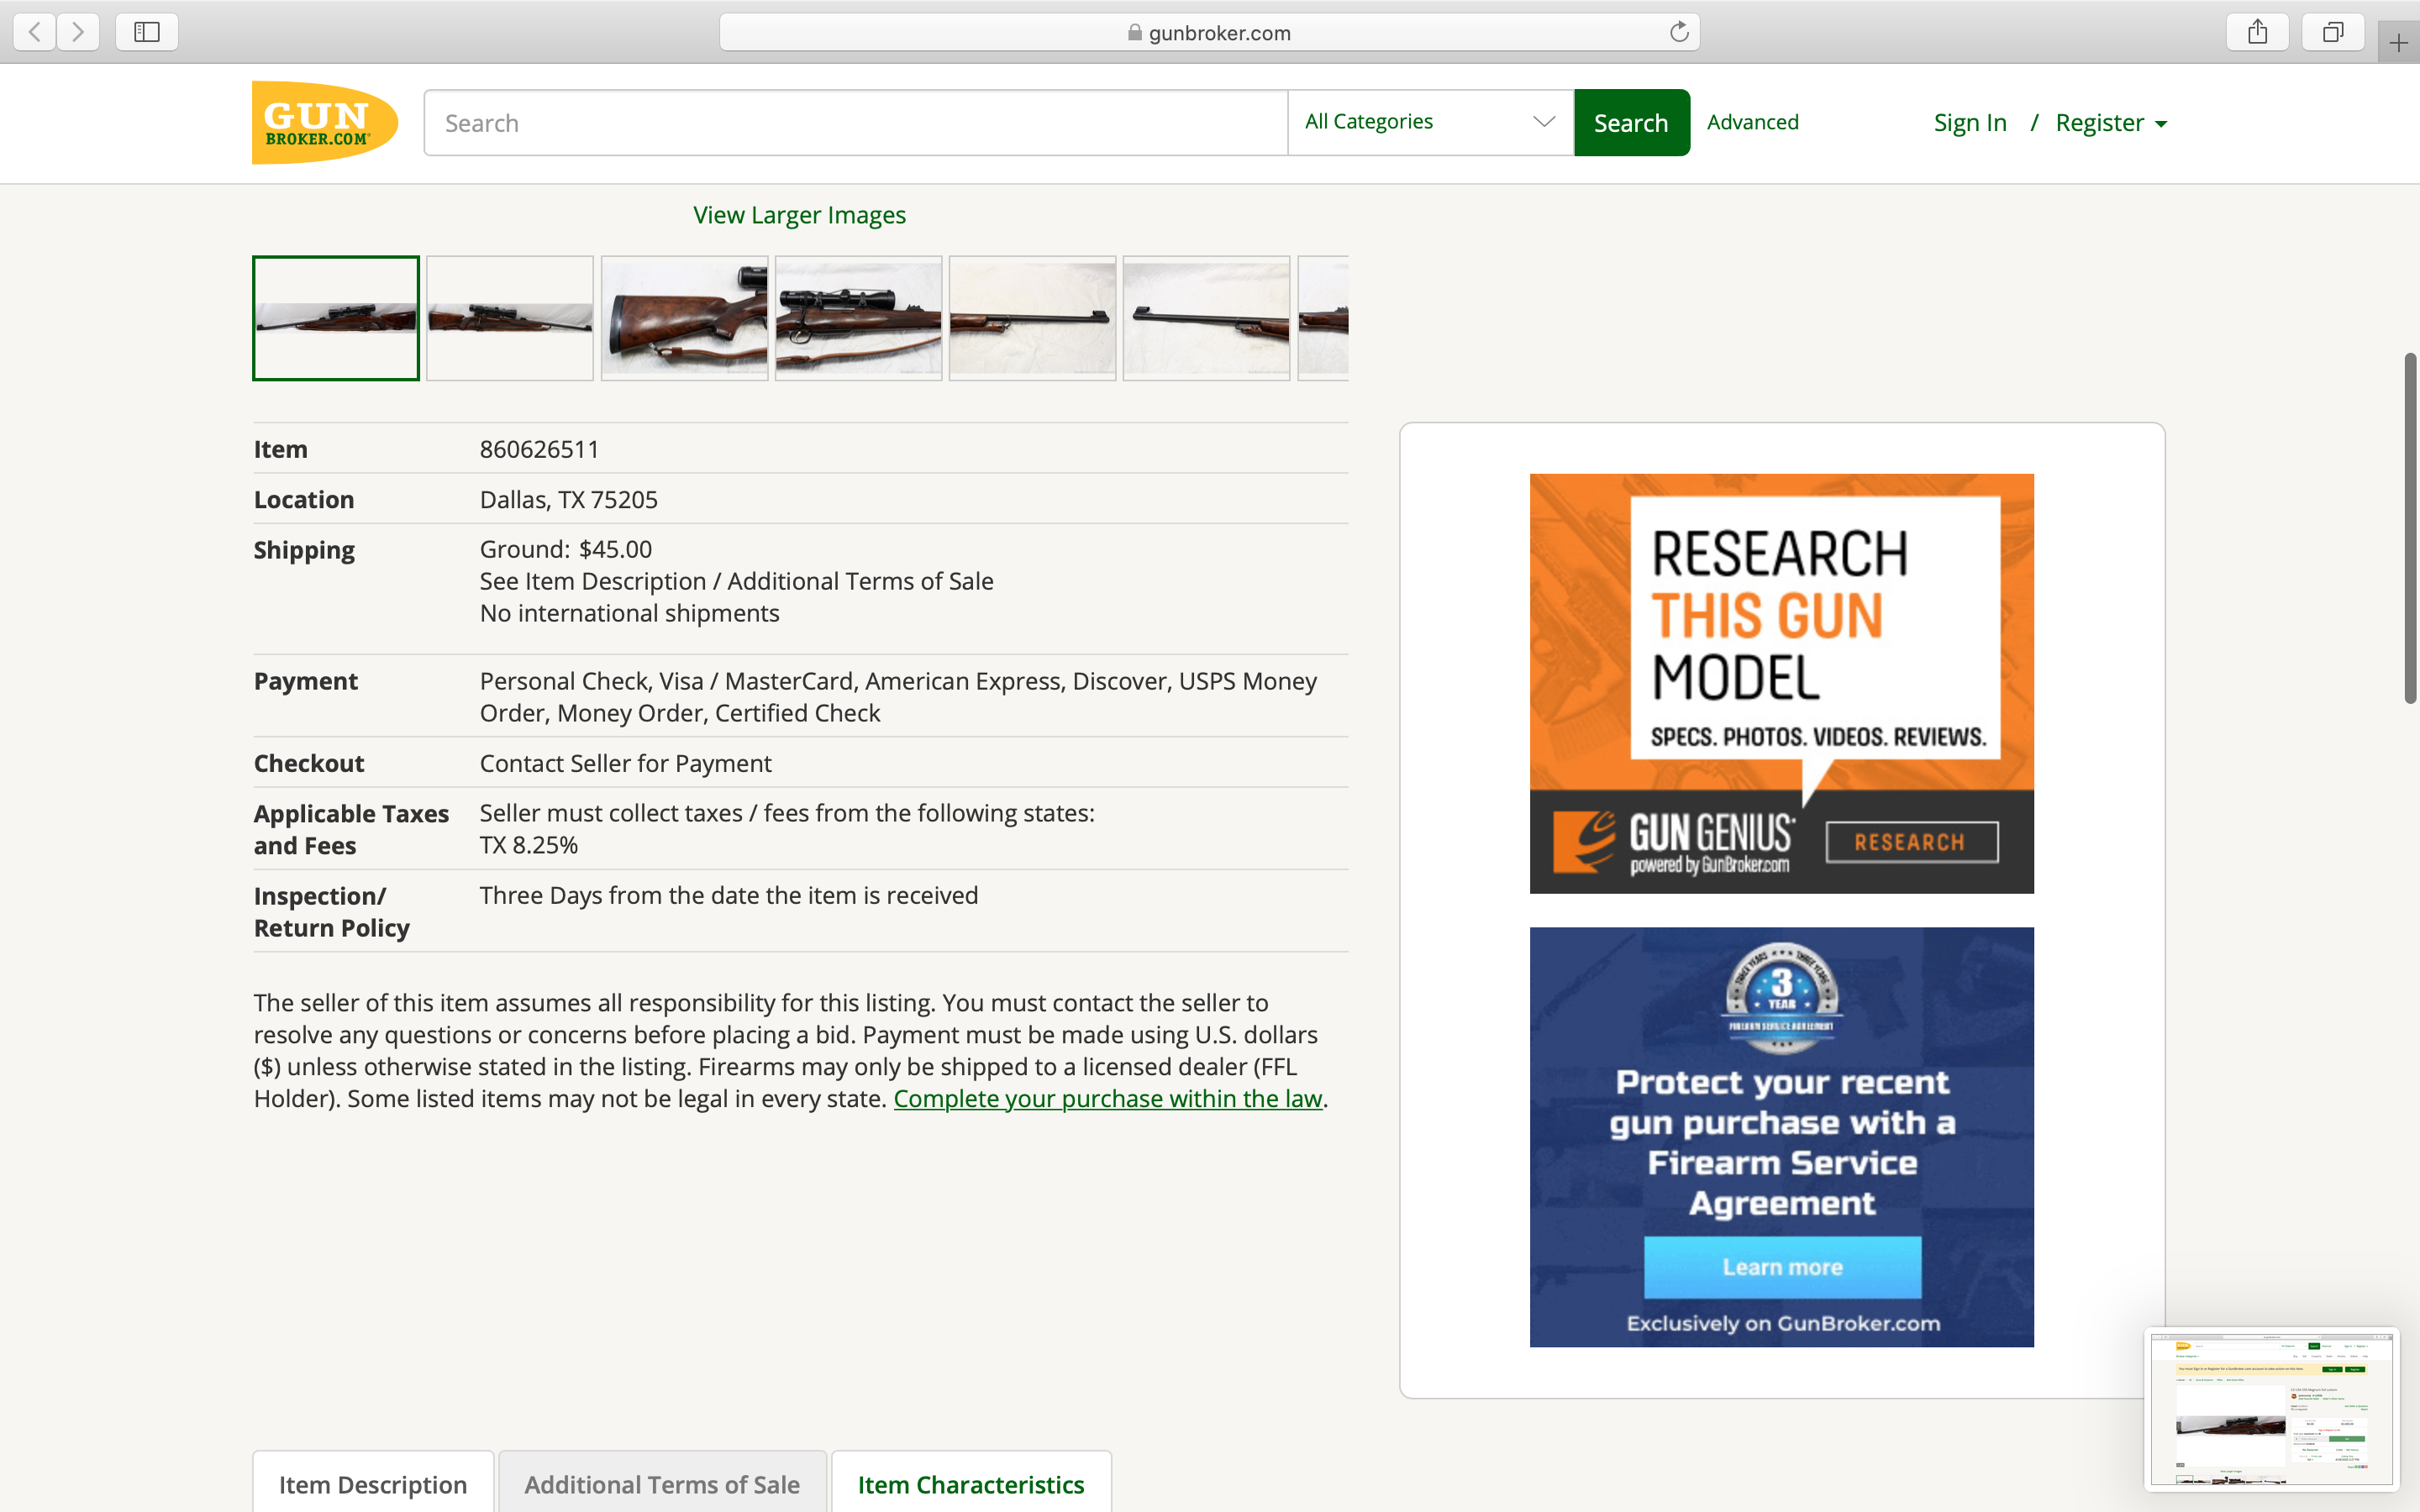Select the second rifle thumbnail

pos(509,318)
